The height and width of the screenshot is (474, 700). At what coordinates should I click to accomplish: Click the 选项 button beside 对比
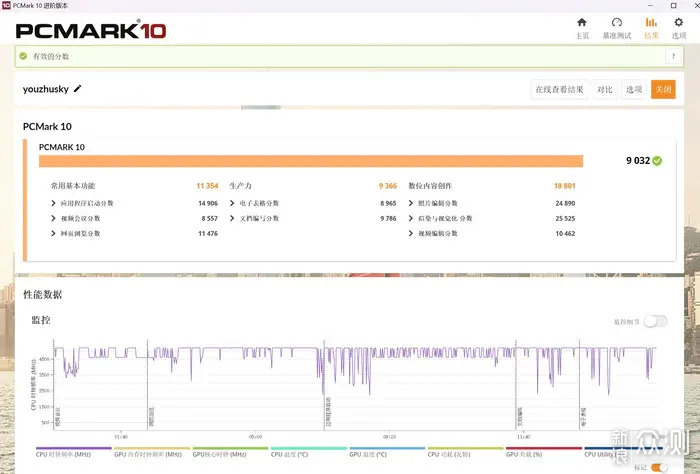click(x=634, y=89)
